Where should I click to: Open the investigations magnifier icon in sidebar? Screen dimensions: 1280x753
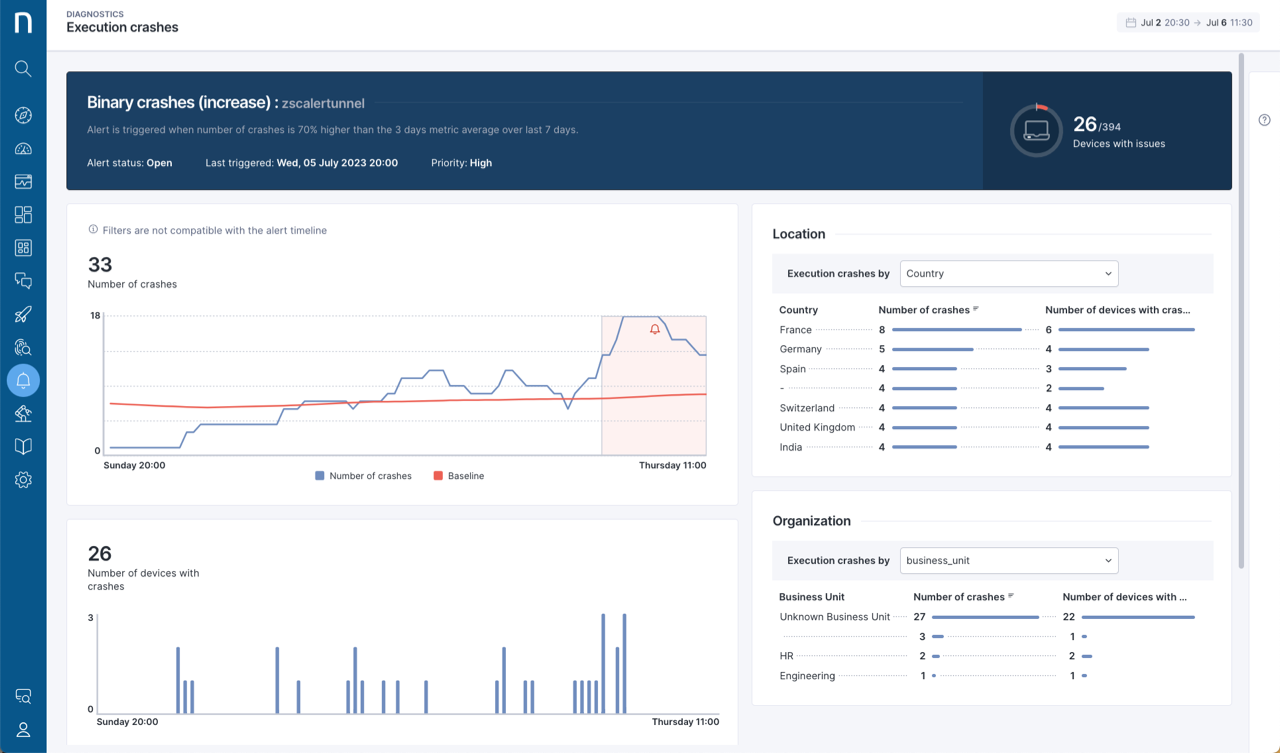click(x=23, y=347)
